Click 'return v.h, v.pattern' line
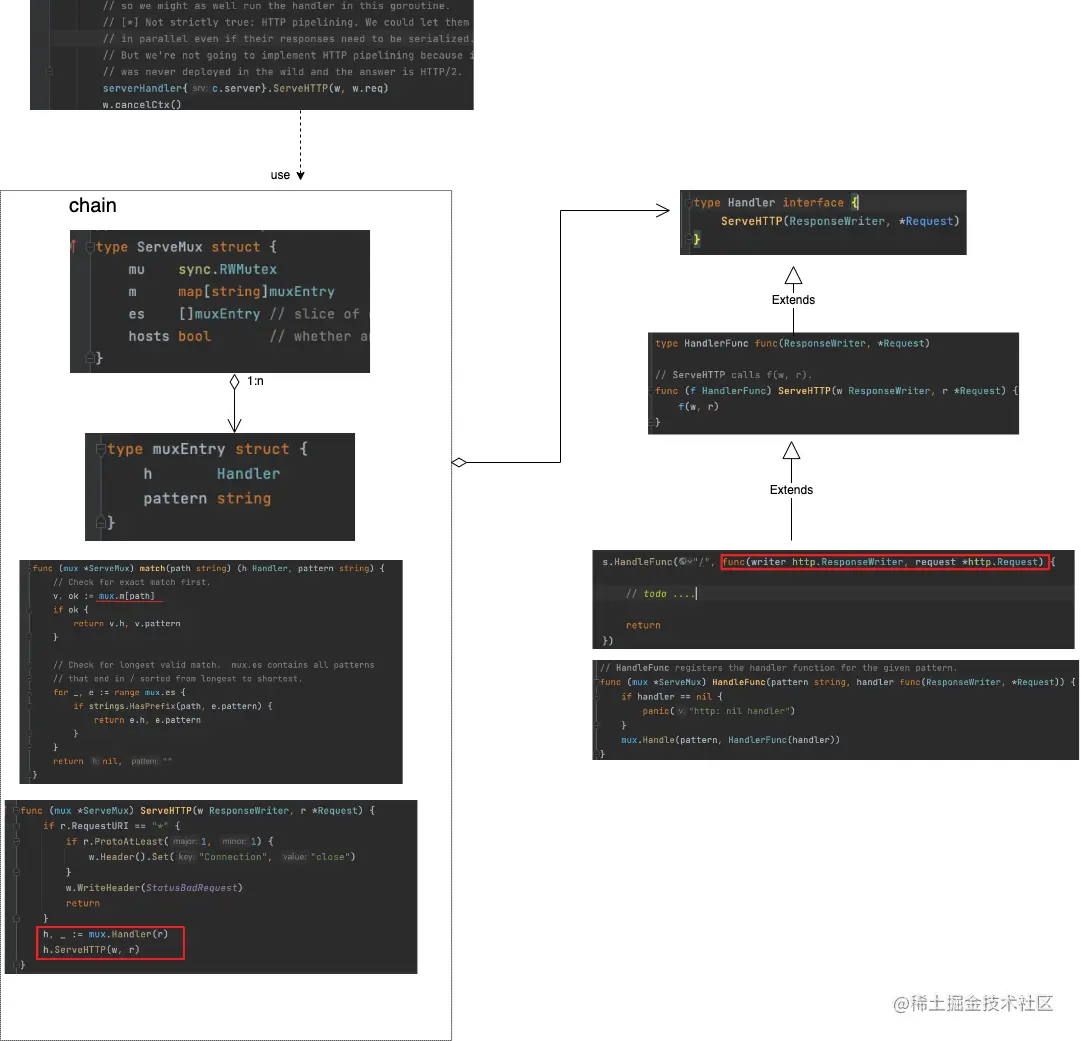 pyautogui.click(x=127, y=623)
